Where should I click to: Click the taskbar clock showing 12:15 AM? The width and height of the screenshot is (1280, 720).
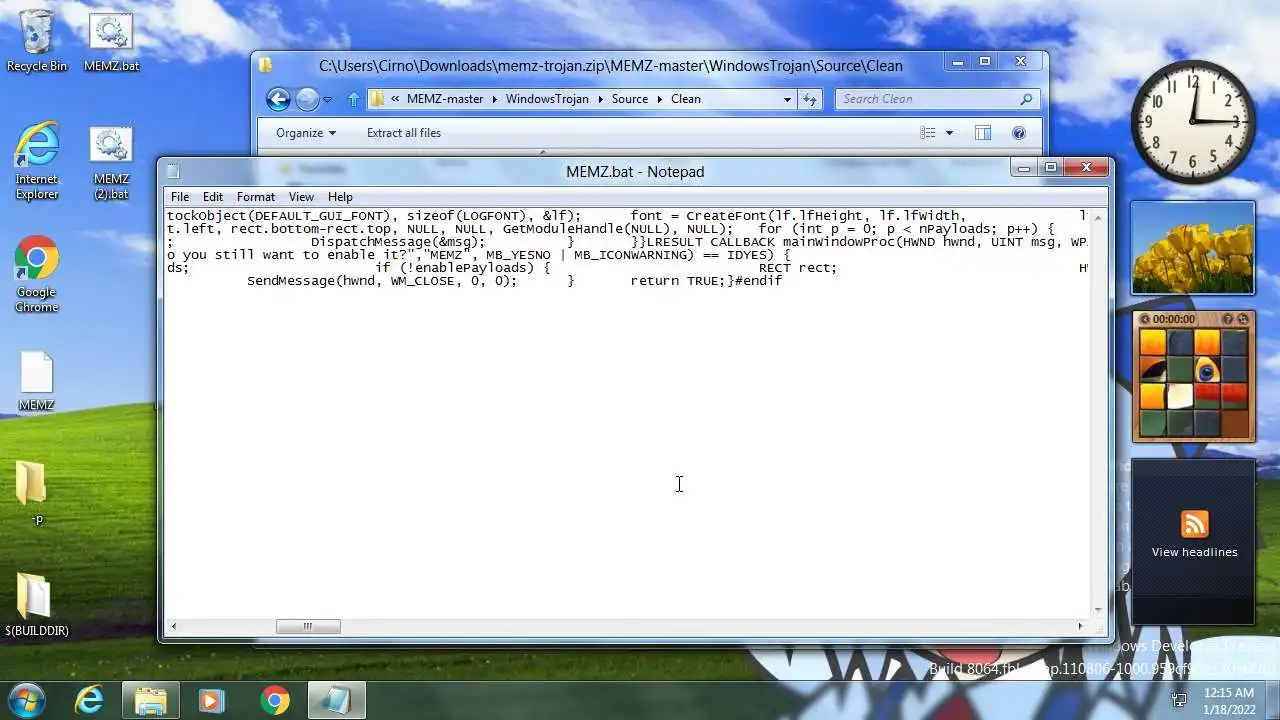(x=1229, y=700)
